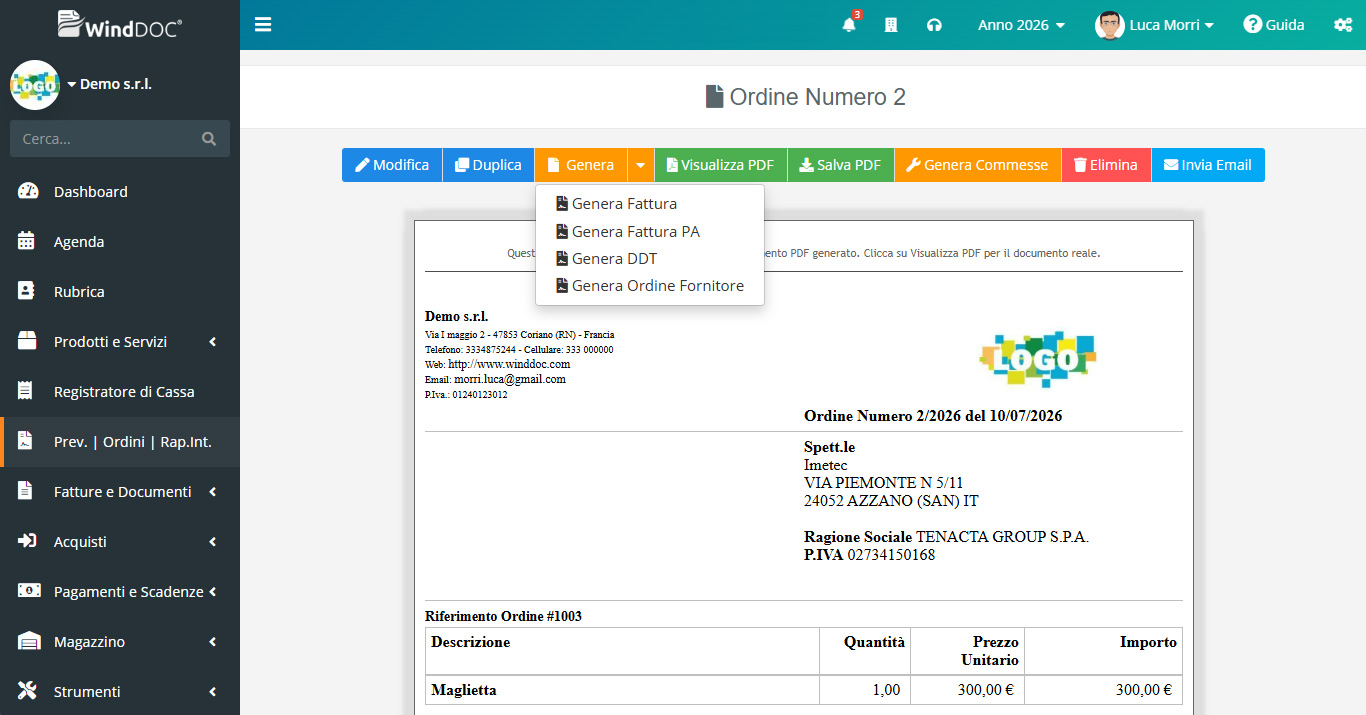Click the Prev. Ordini Rap.Int. document icon
1366x715 pixels.
click(x=27, y=441)
